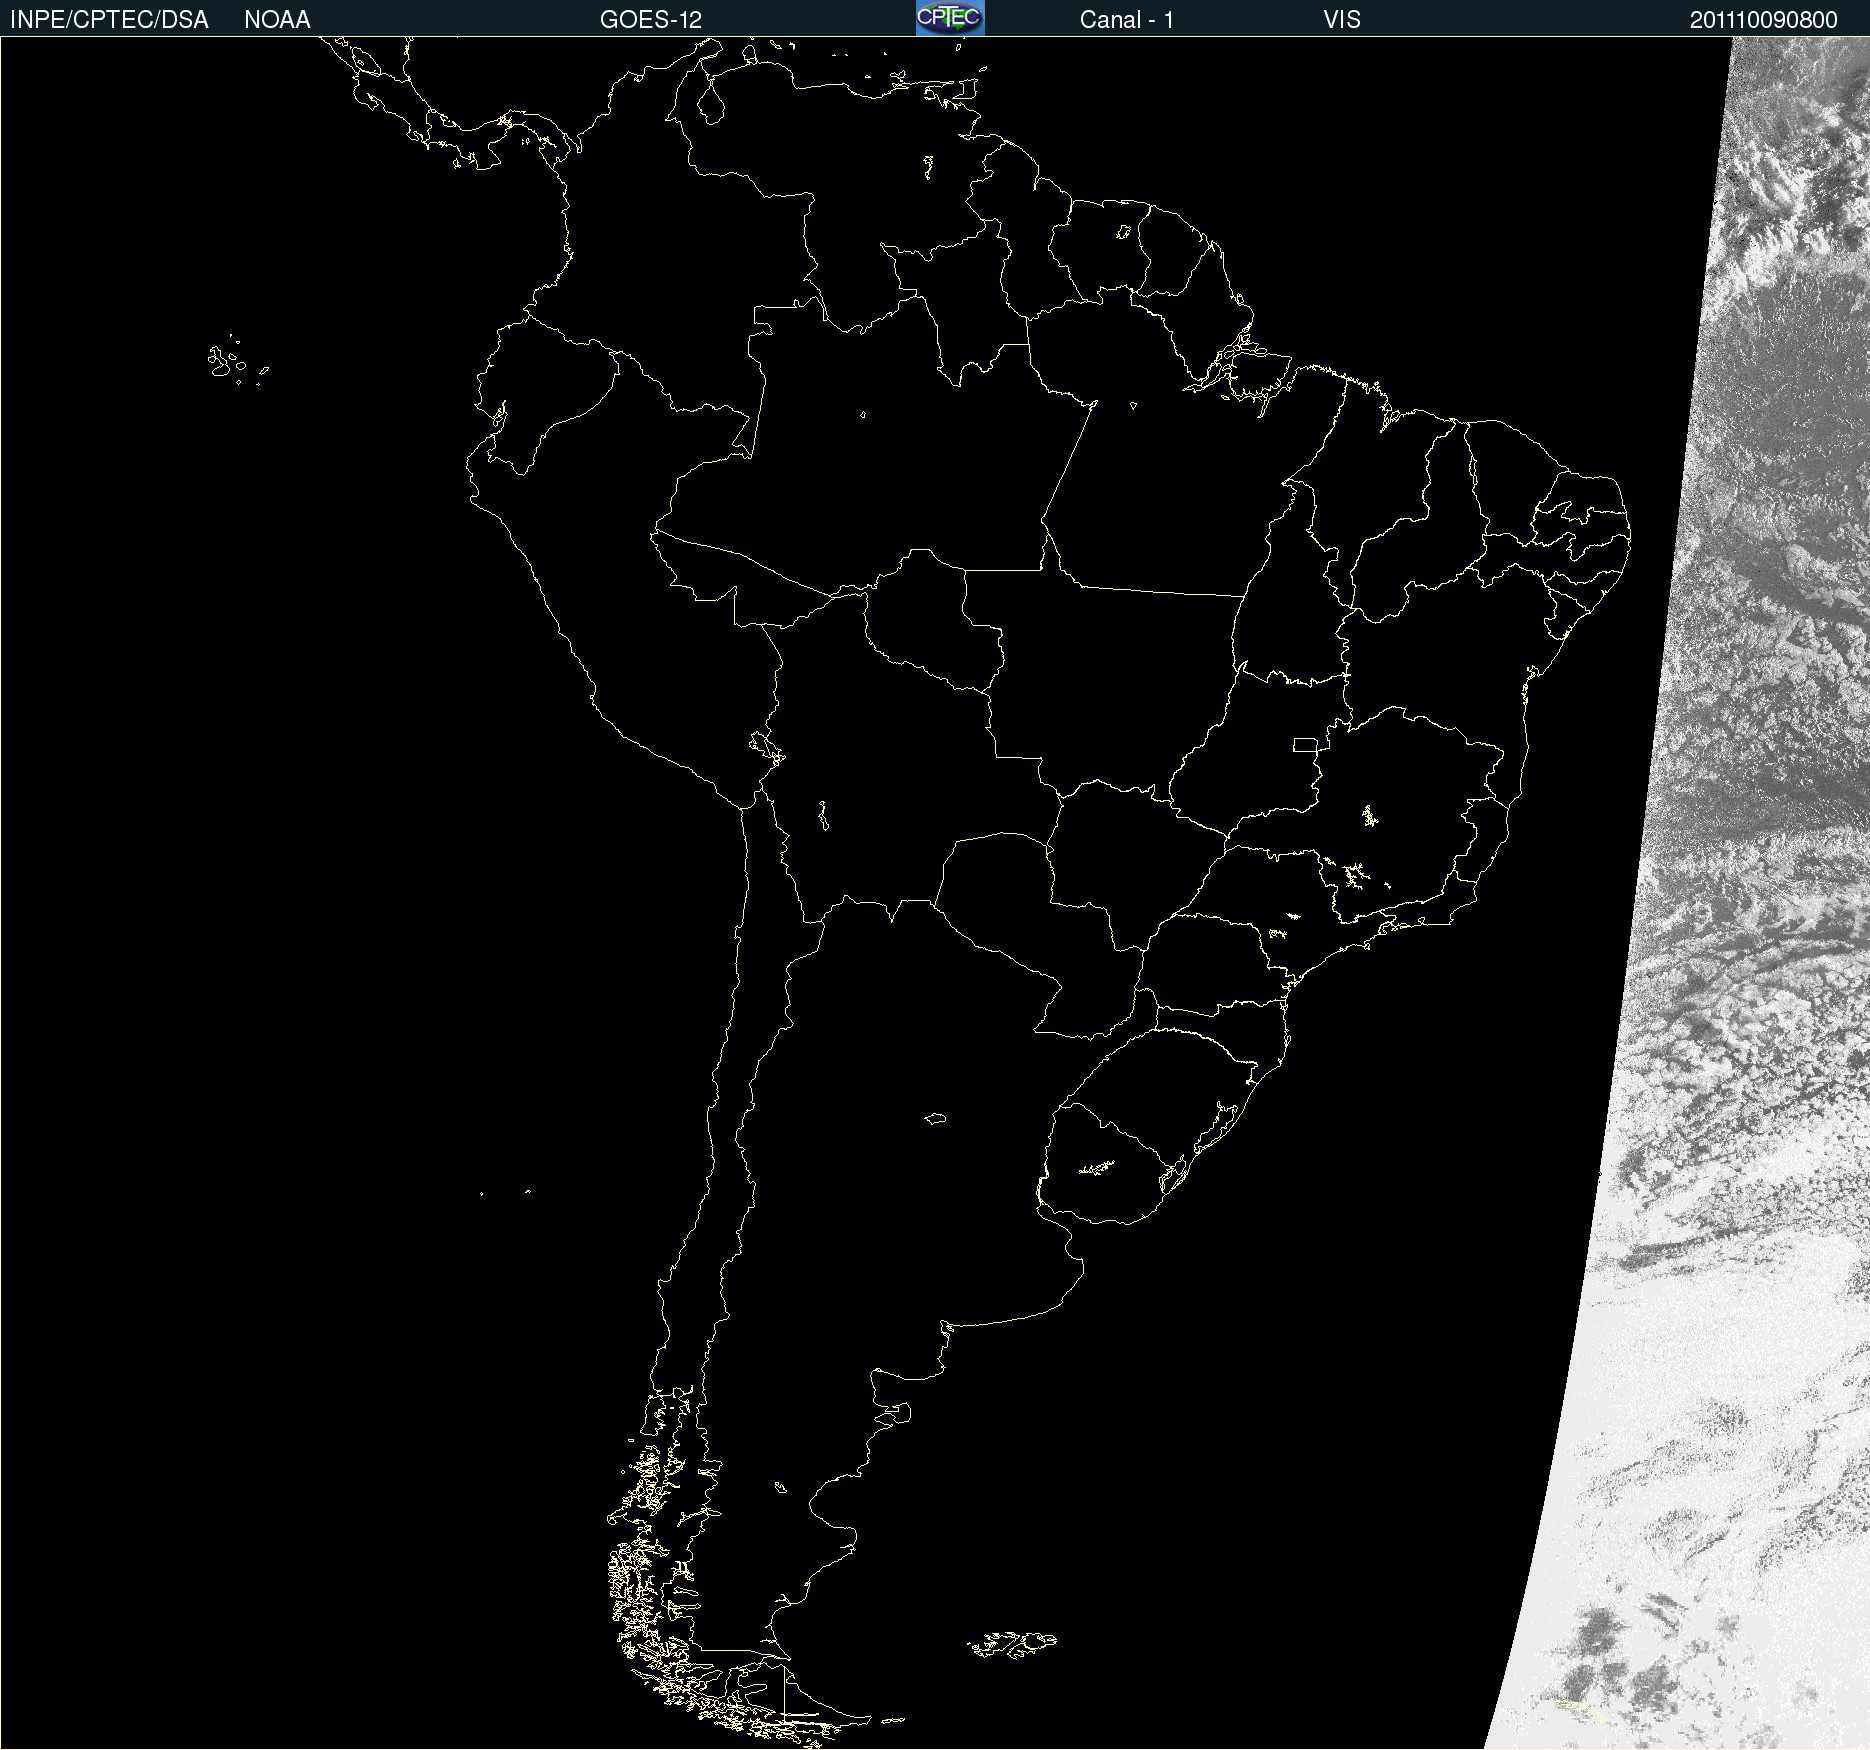
Task: Click the VIS label in the header
Action: tap(1342, 20)
